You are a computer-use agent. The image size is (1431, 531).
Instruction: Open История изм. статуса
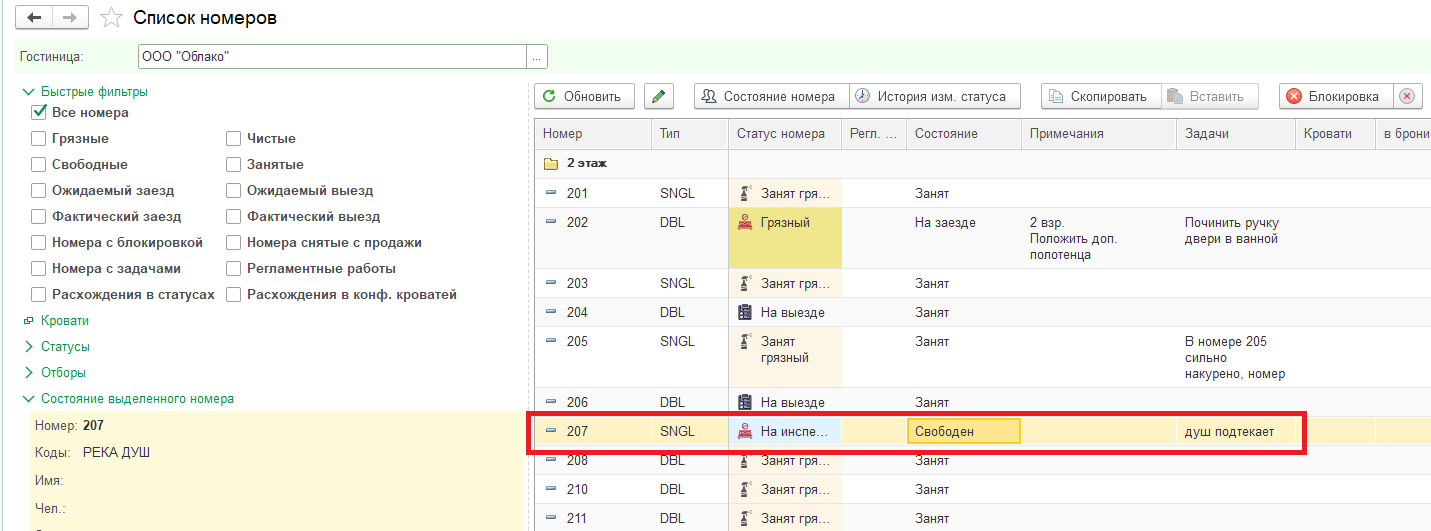click(935, 96)
